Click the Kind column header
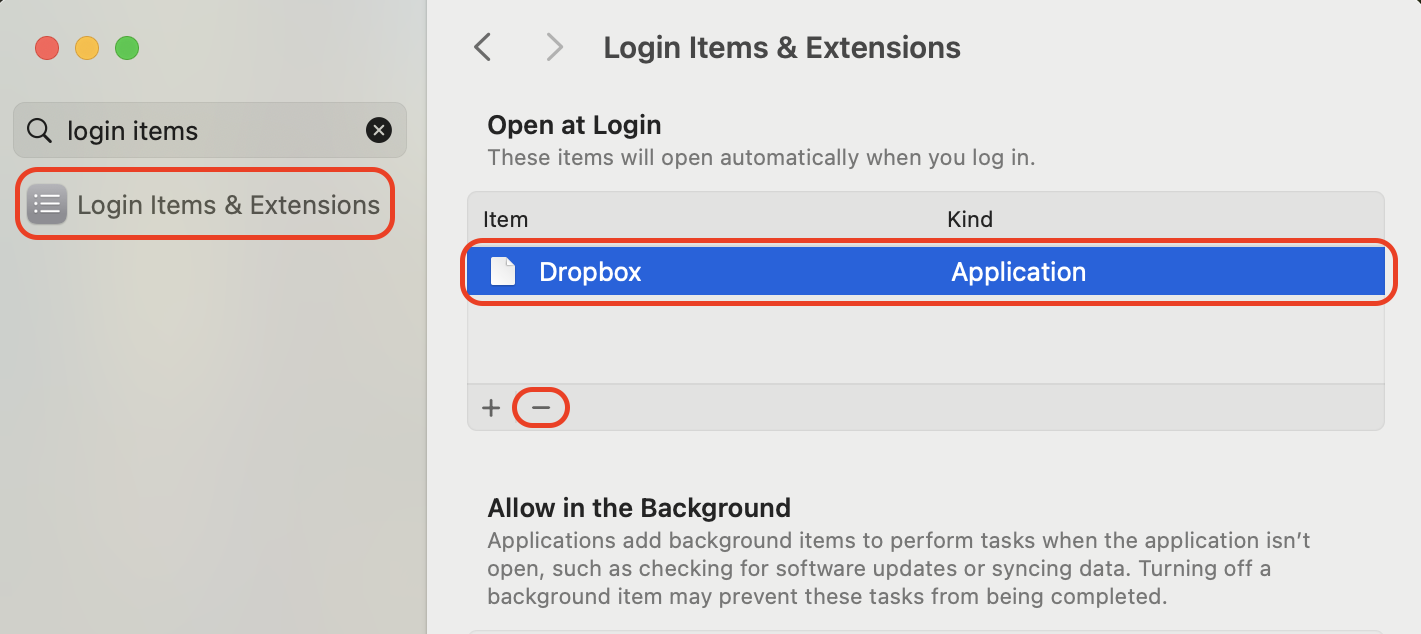Screen dimensions: 1421x634 click(969, 218)
